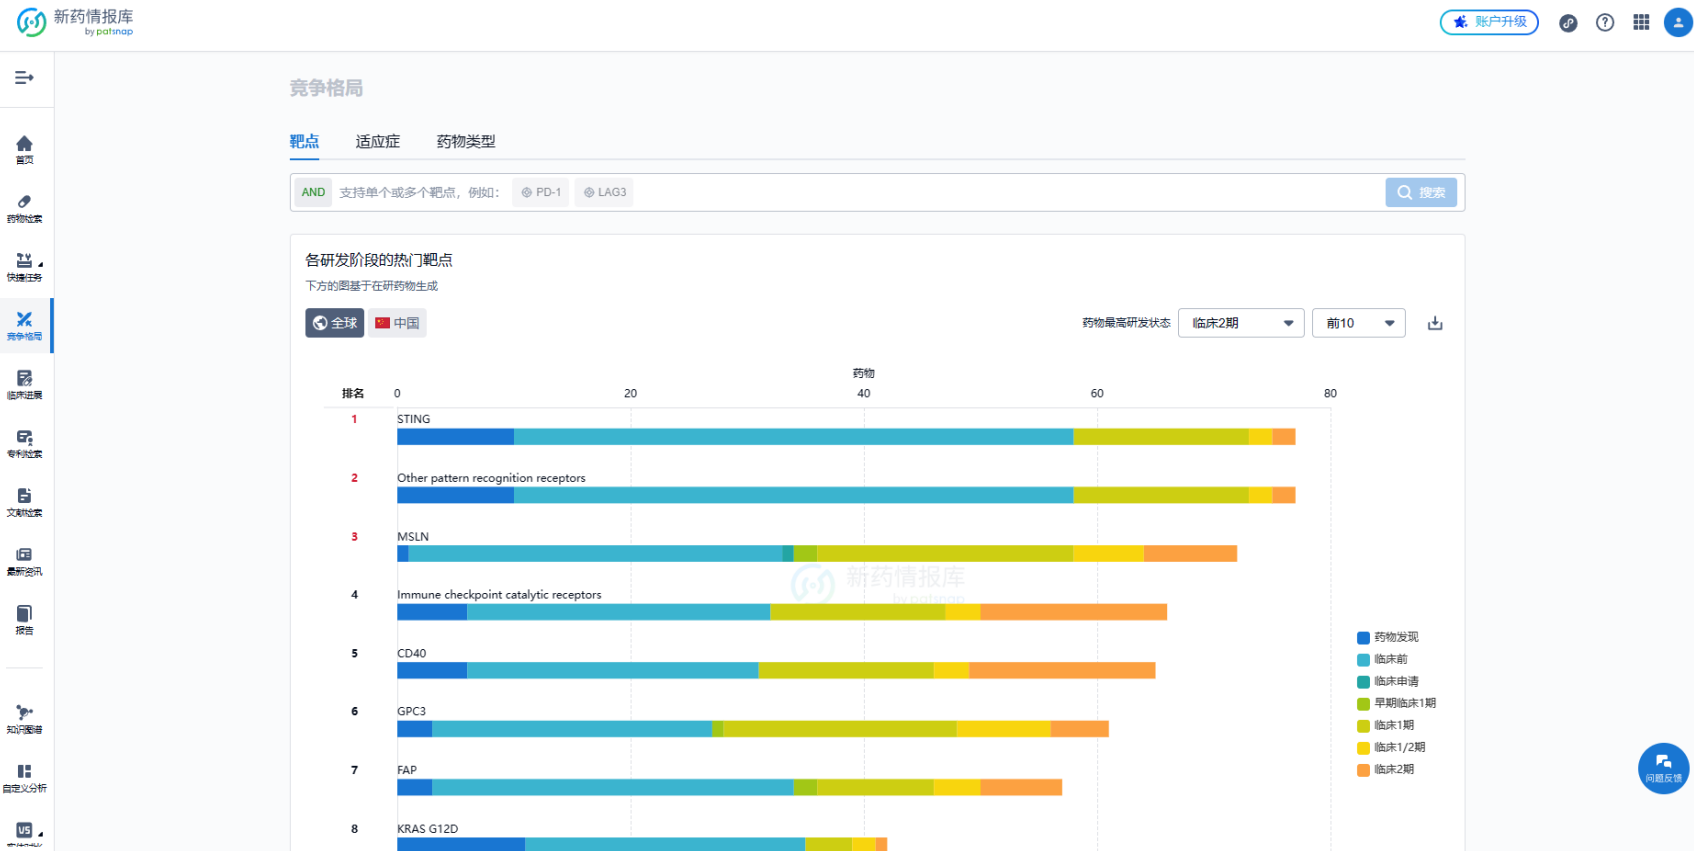Toggle 临床1期 legend entry
Screen dimensions: 1694x851
[1386, 726]
